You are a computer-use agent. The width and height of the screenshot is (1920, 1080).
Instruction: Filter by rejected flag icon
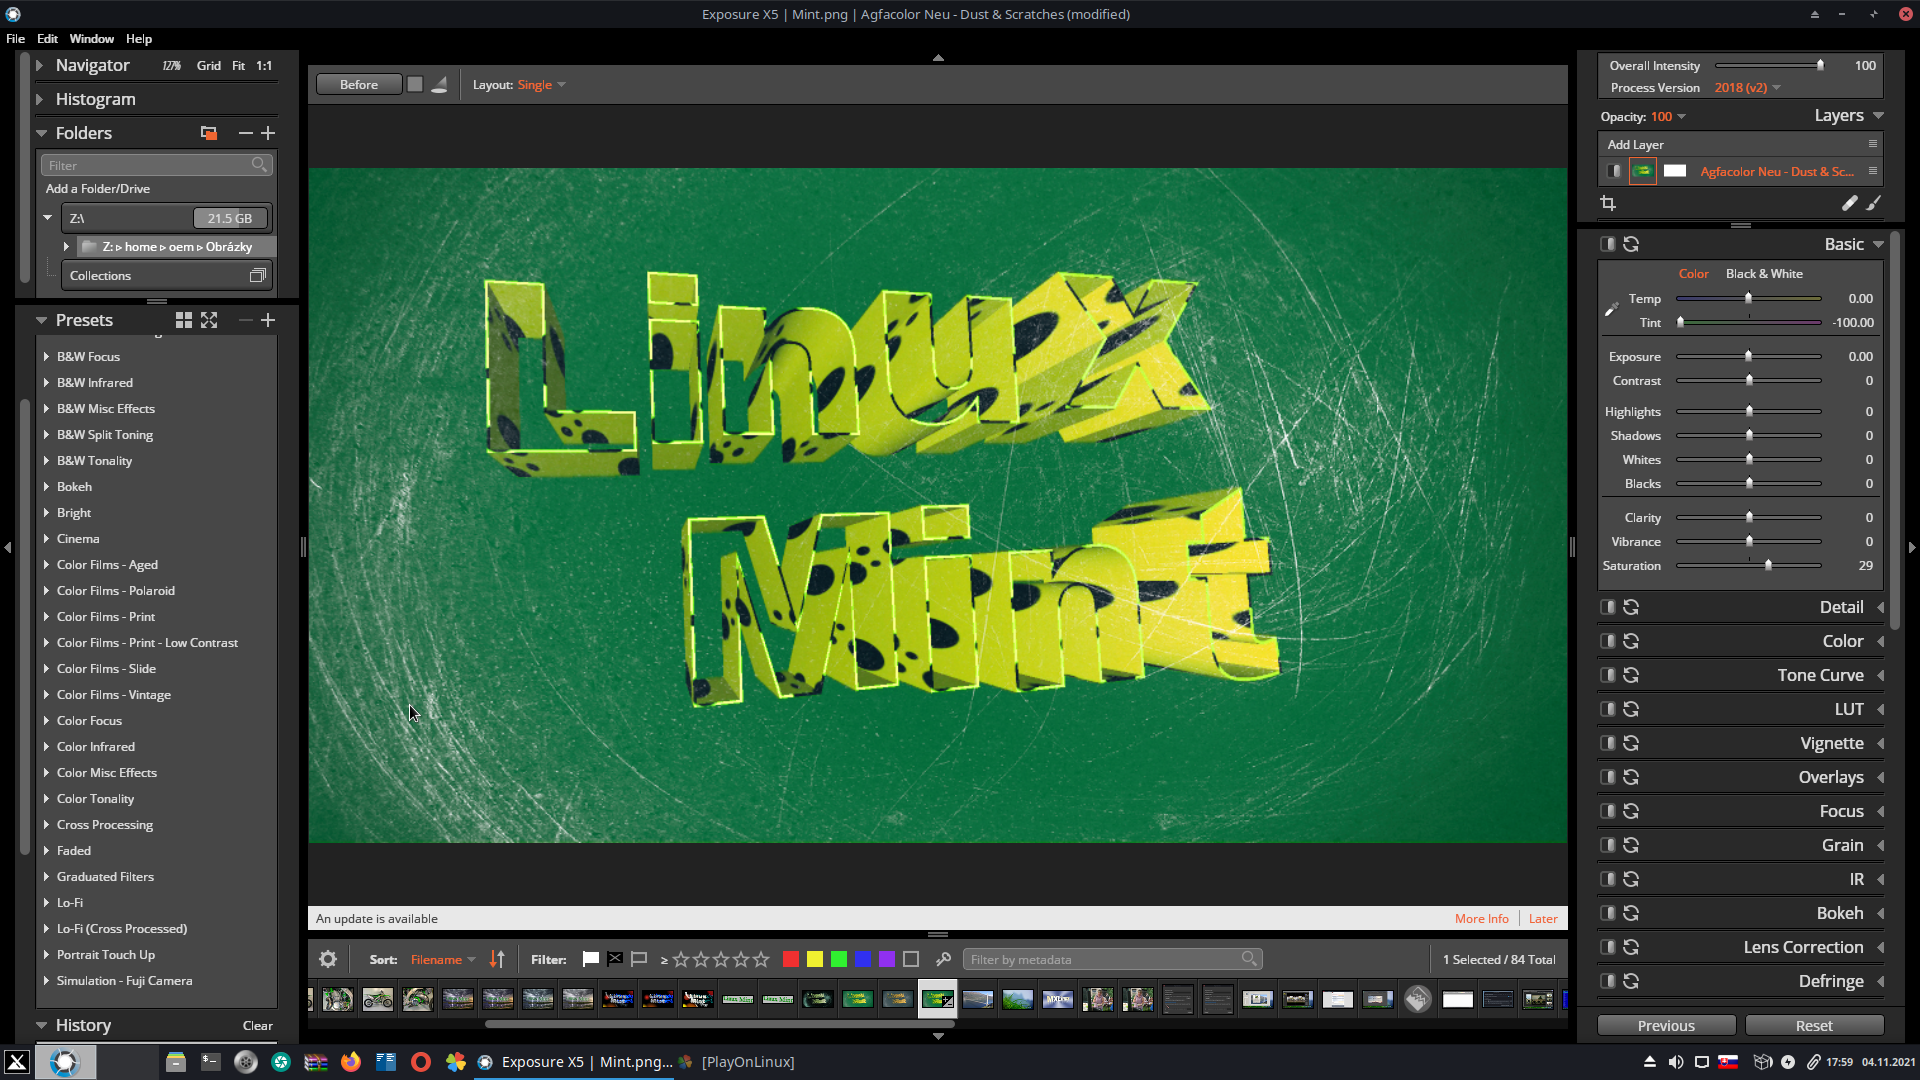click(615, 959)
